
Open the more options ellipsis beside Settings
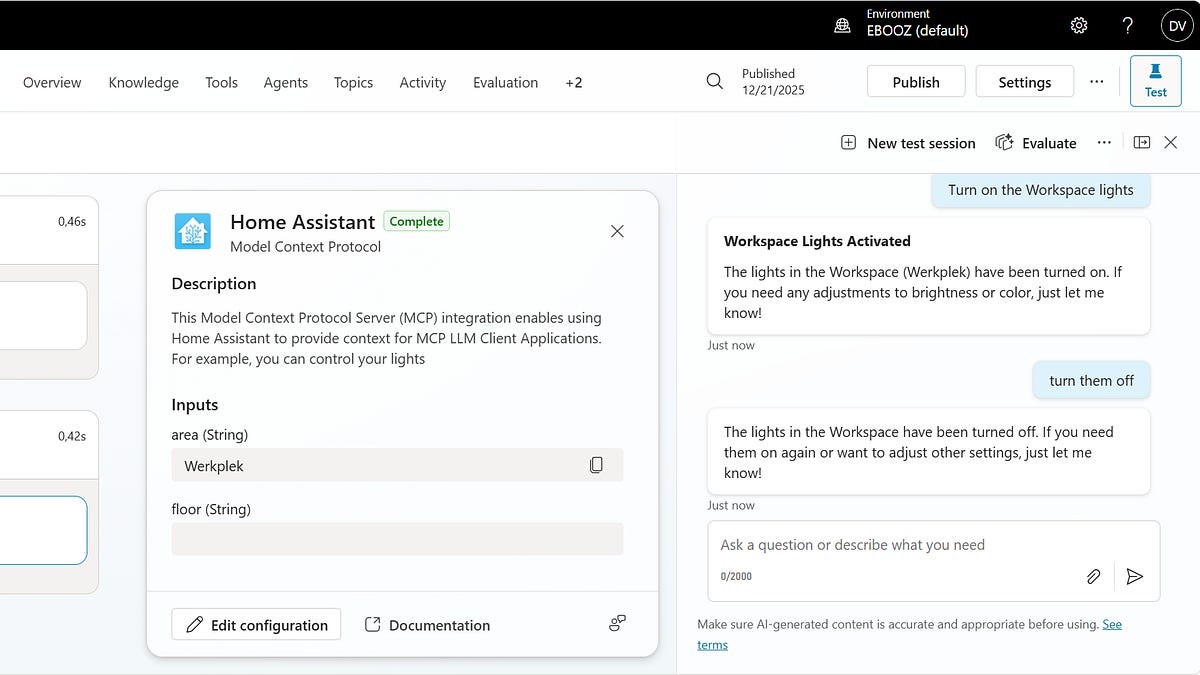pyautogui.click(x=1097, y=82)
